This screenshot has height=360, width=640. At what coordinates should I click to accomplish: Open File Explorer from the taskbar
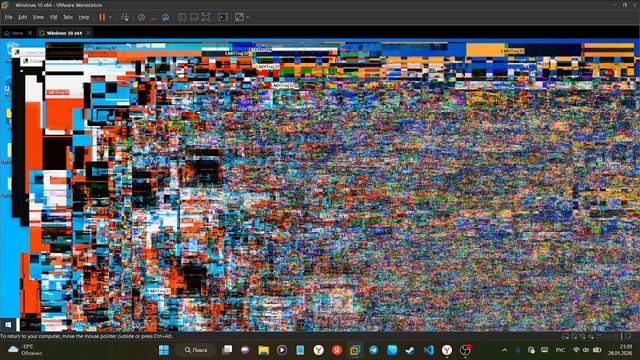point(264,350)
